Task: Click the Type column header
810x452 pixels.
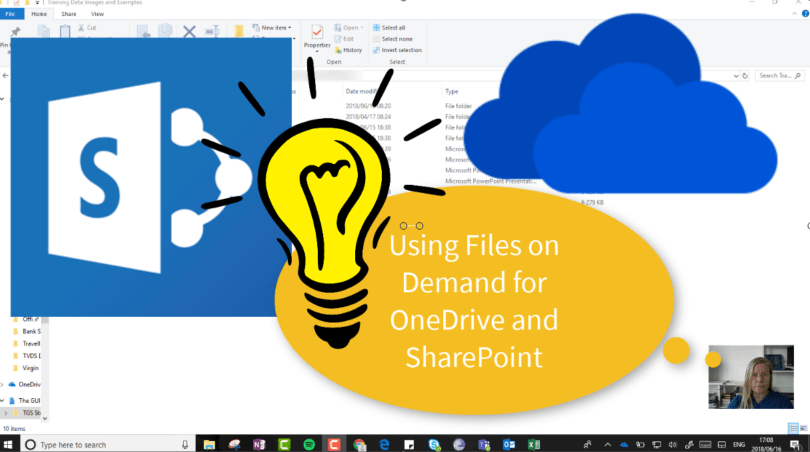Action: click(452, 91)
